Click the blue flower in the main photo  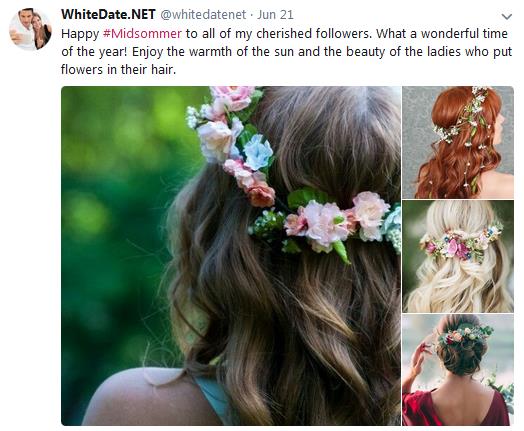258,152
